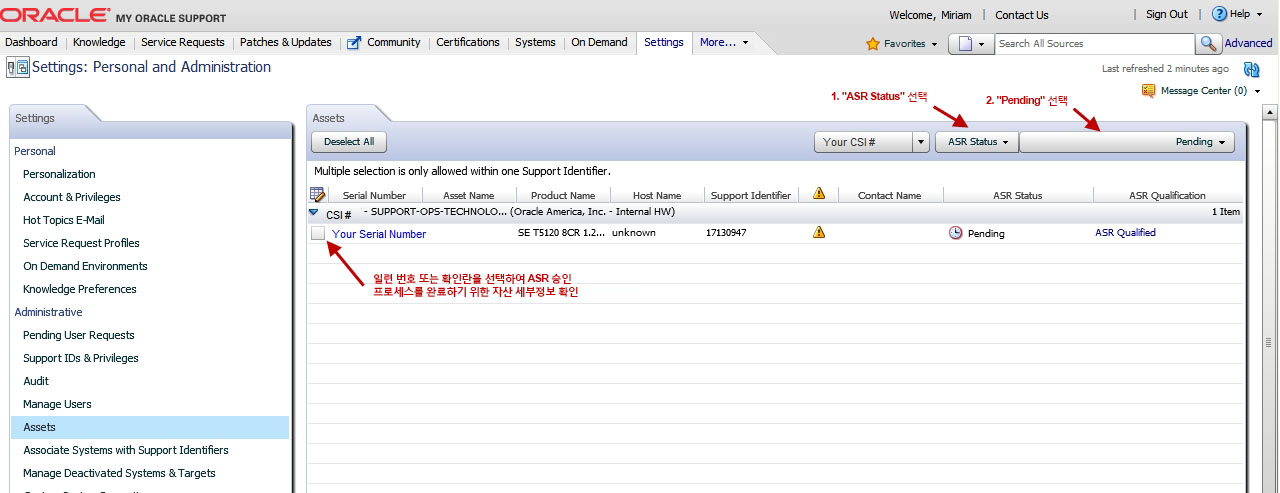
Task: Tick the checkbox beside Your Serial Number
Action: tap(318, 233)
